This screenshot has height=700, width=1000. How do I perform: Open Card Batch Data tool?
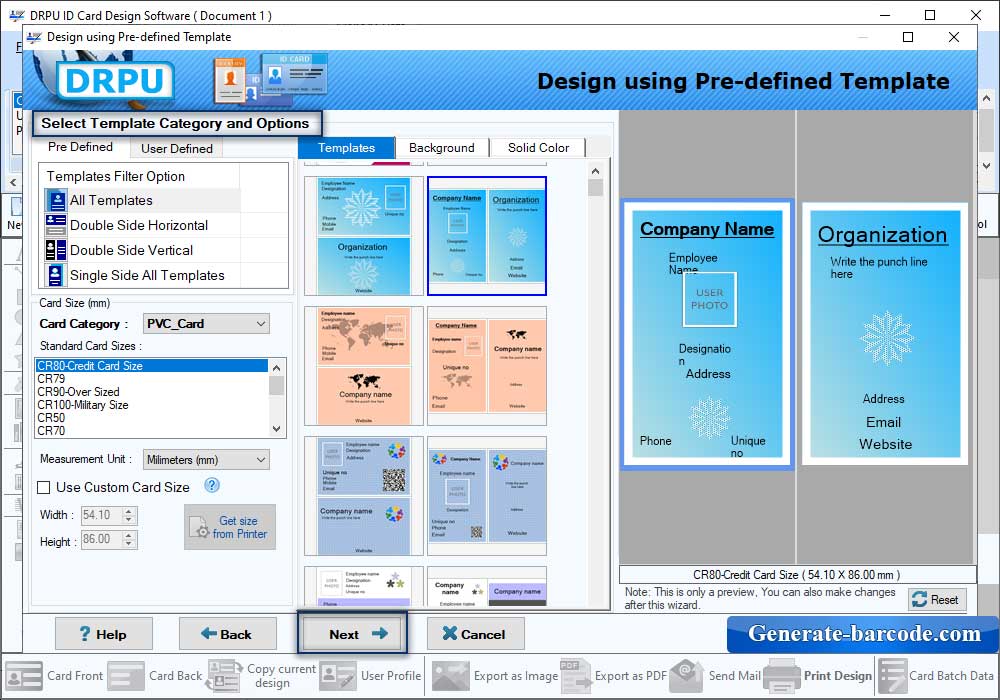point(936,676)
